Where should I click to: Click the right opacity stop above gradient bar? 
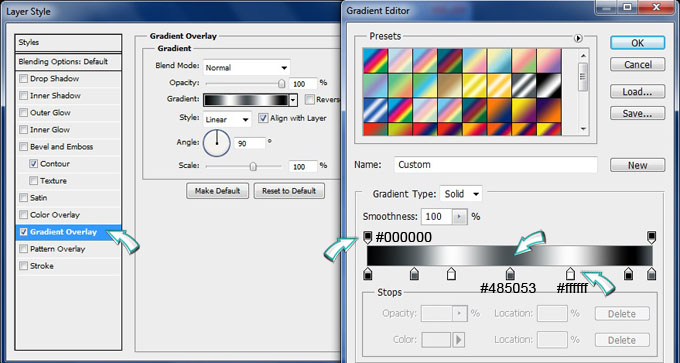point(651,237)
